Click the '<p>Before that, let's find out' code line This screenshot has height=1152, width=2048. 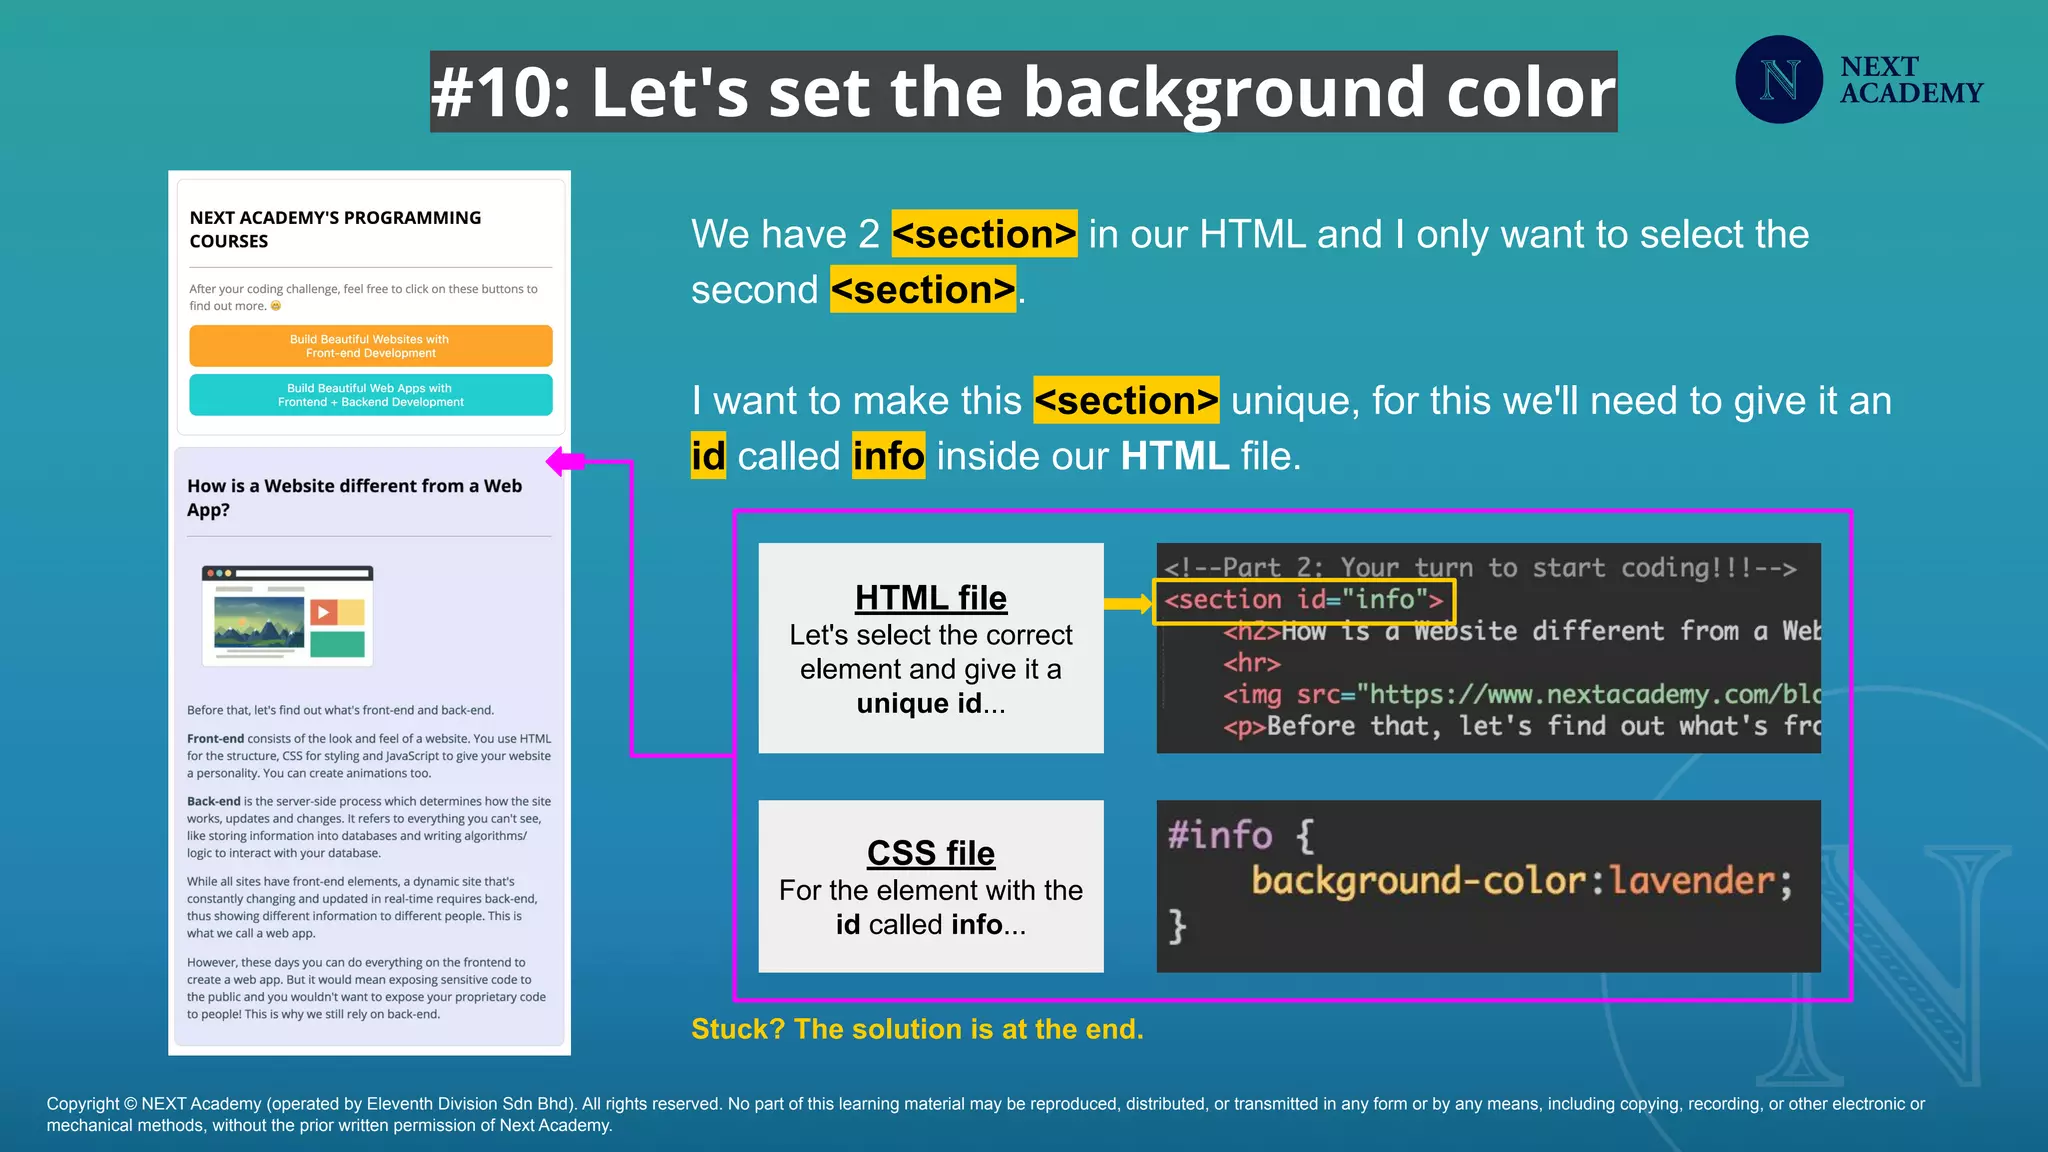(x=1521, y=726)
